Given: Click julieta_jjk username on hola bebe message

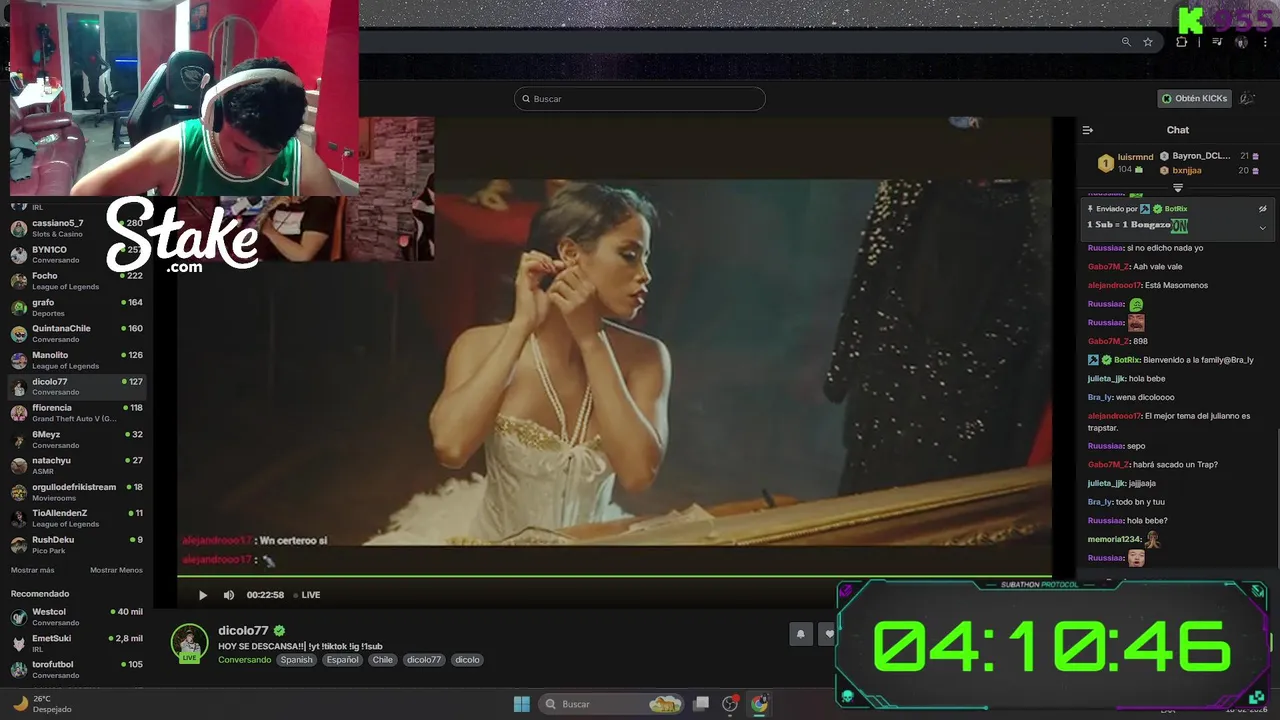Looking at the screenshot, I should [1106, 379].
